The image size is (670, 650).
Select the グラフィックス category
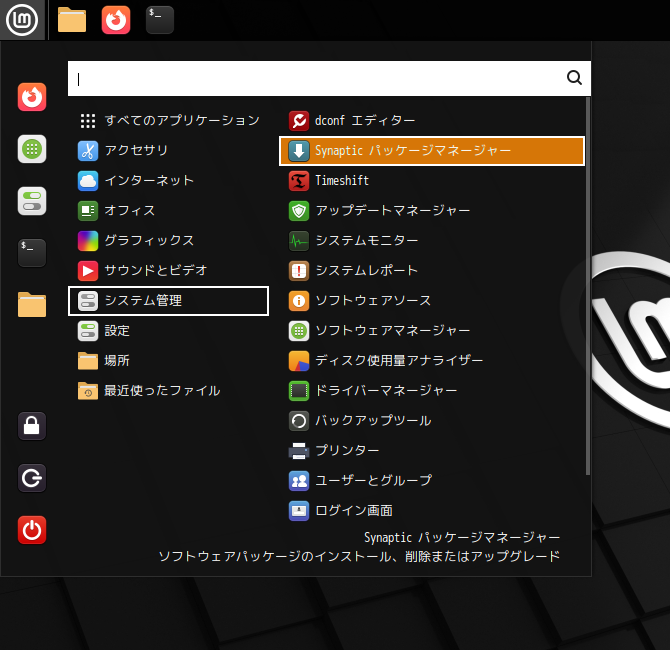[168, 241]
